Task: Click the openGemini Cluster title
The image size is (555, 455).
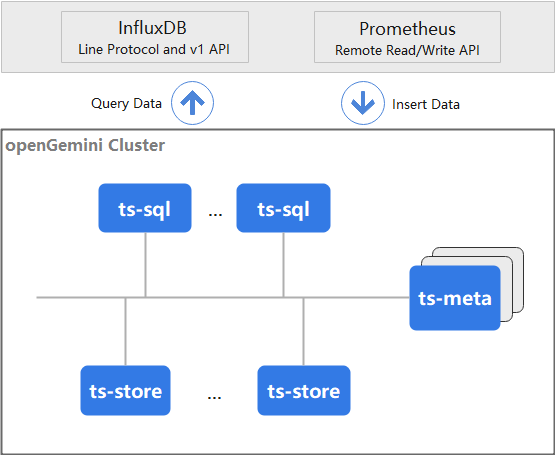Action: click(x=85, y=146)
